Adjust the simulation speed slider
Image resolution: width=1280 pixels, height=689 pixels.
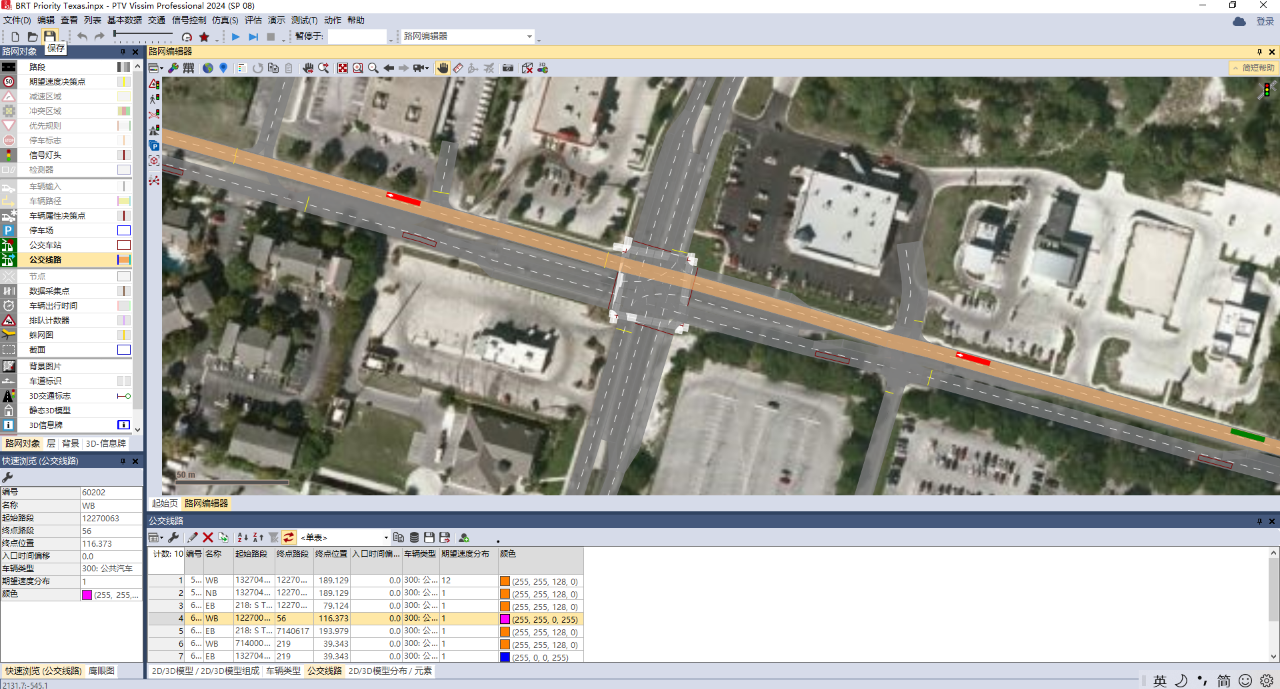144,37
